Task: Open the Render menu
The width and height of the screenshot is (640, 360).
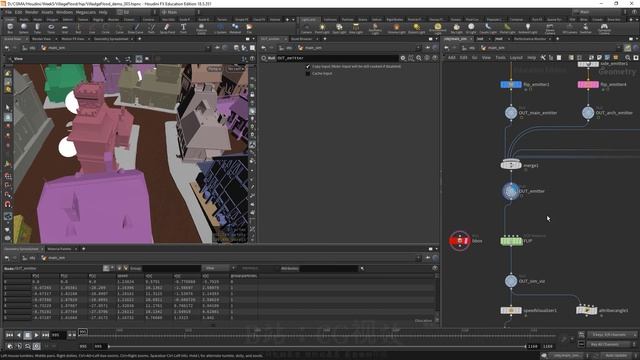Action: (31, 12)
